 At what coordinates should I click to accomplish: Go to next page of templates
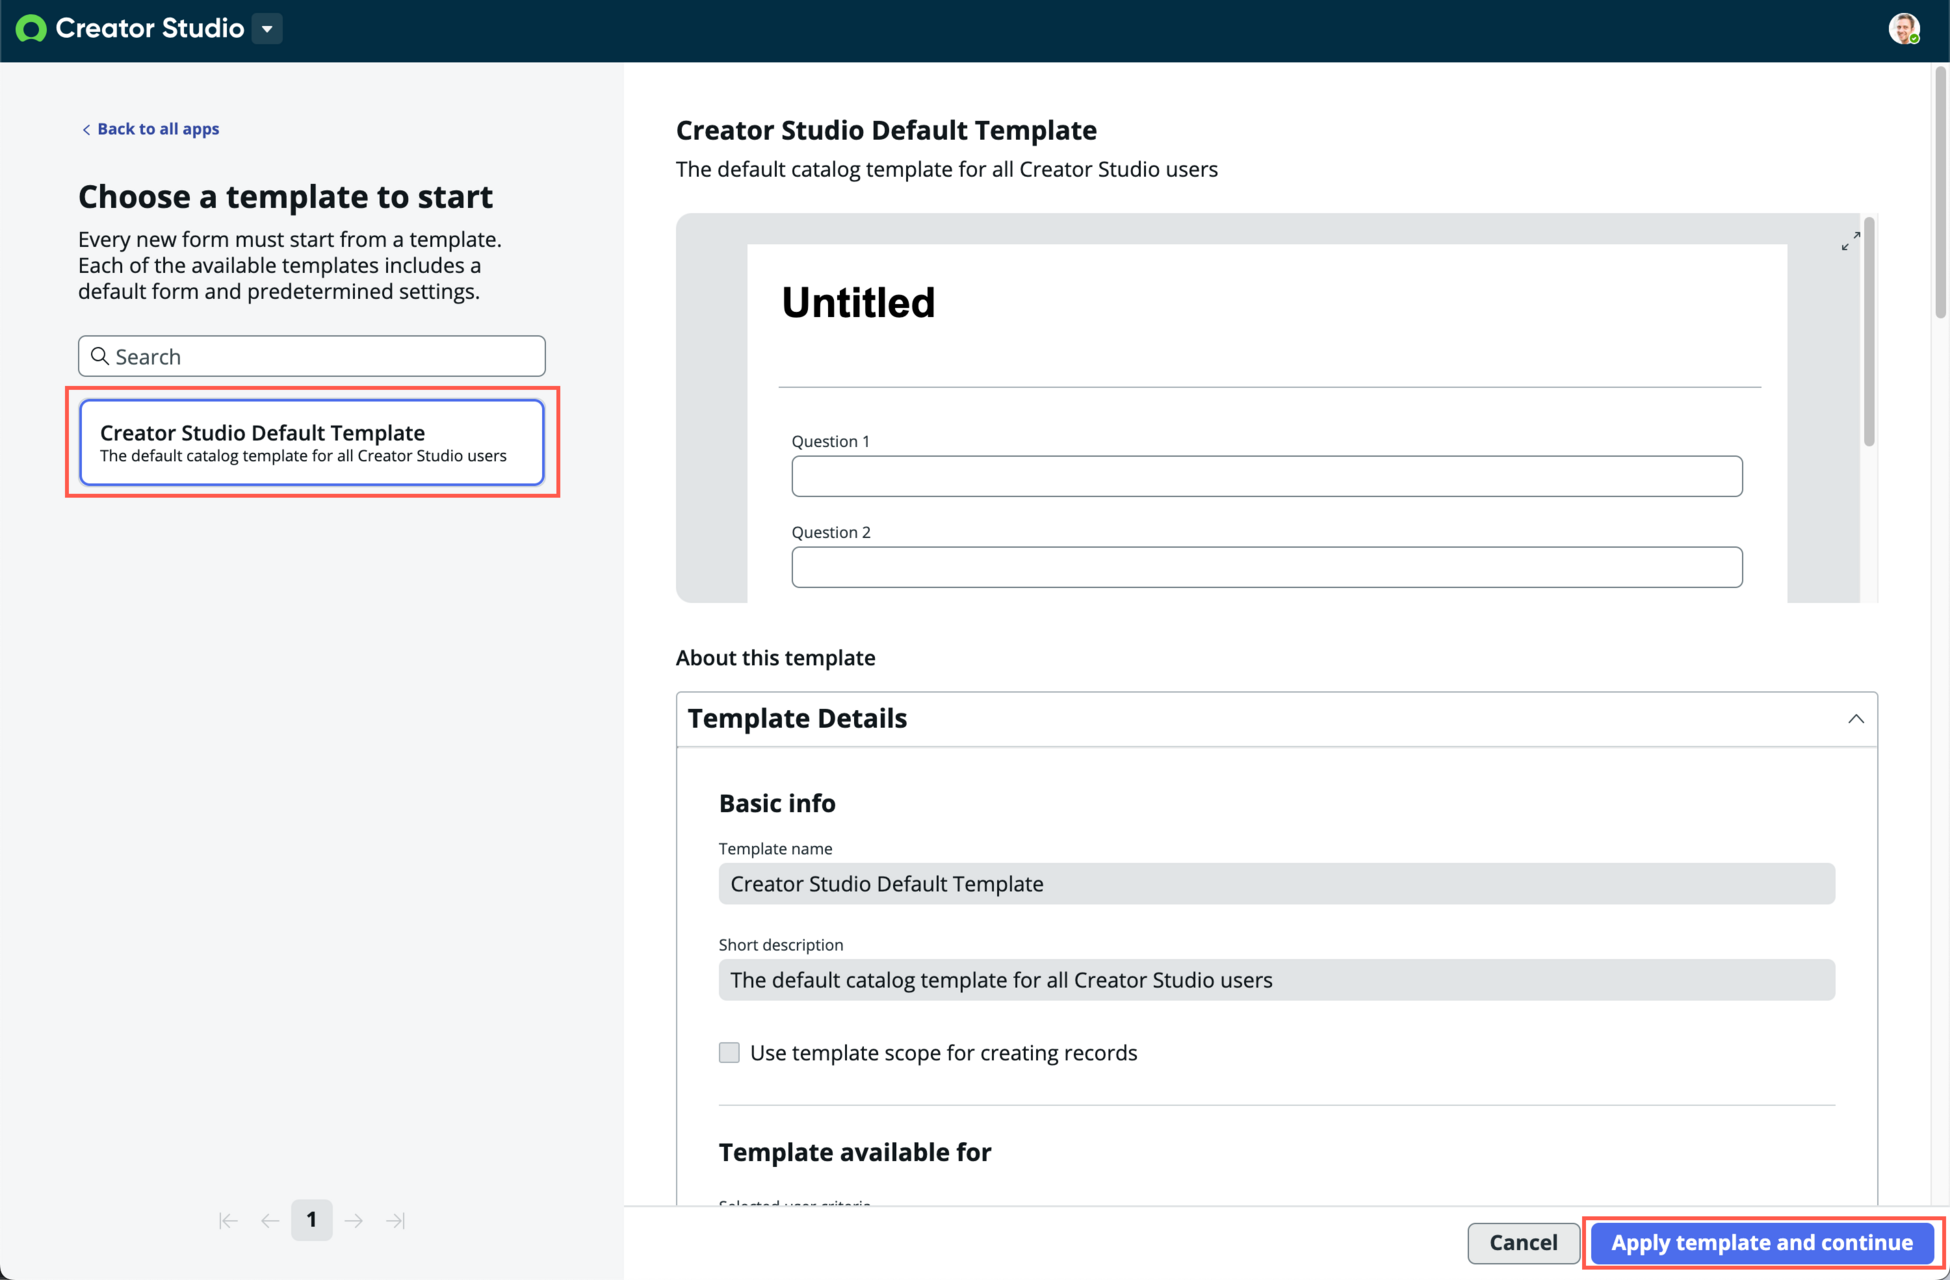pos(354,1221)
